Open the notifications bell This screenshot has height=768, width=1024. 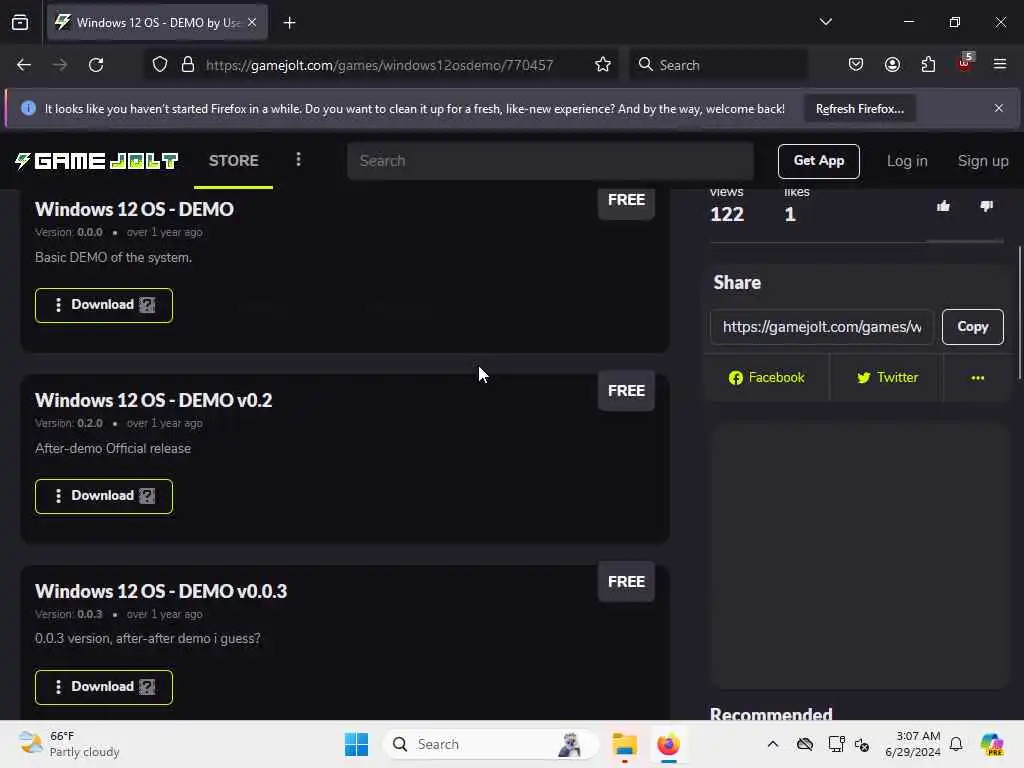coord(956,744)
